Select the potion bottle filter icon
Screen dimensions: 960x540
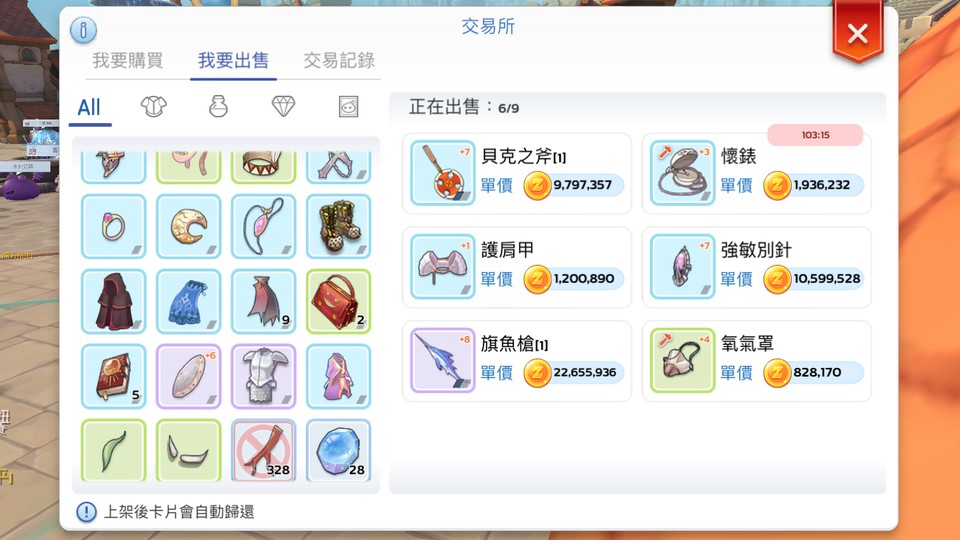pos(219,107)
